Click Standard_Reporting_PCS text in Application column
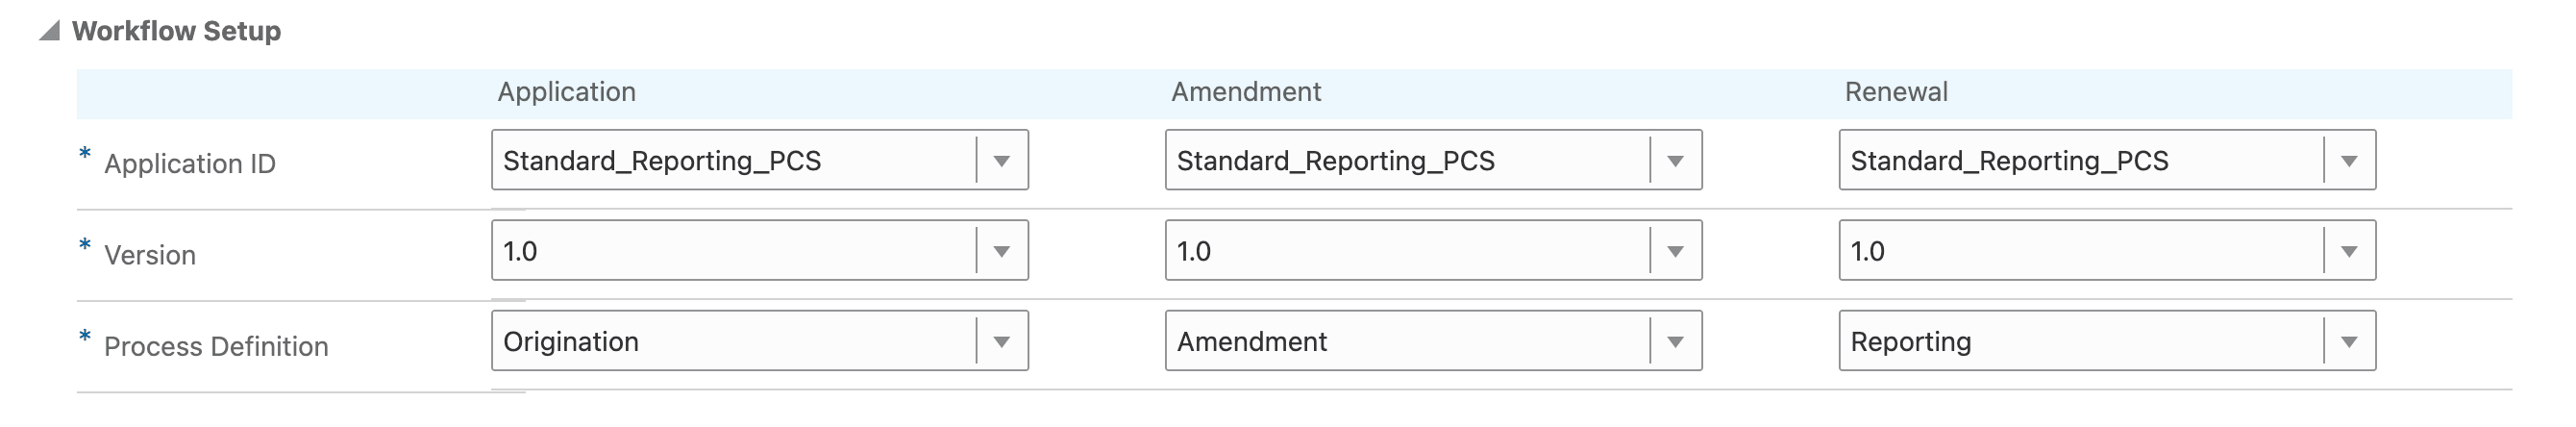The width and height of the screenshot is (2576, 427). point(662,161)
